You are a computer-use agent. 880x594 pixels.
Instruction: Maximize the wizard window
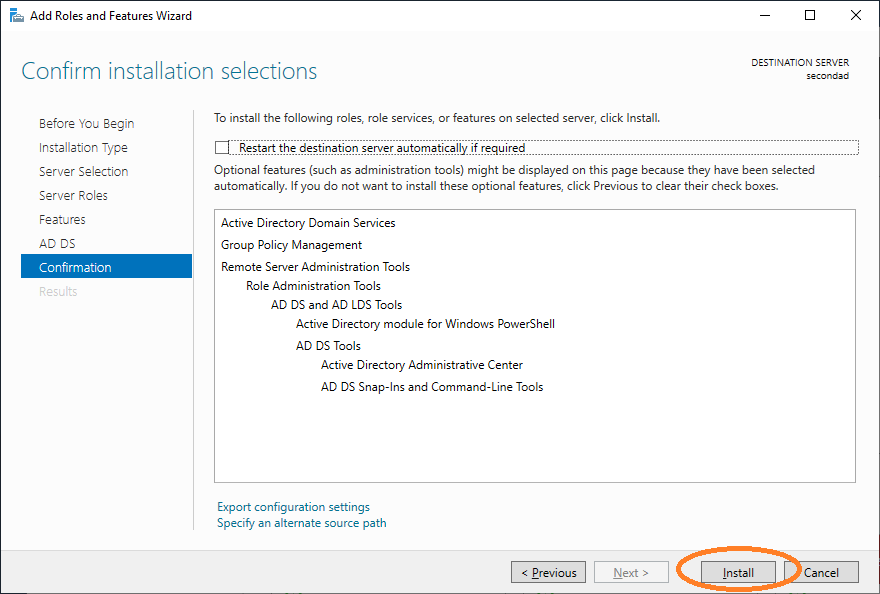pyautogui.click(x=810, y=15)
